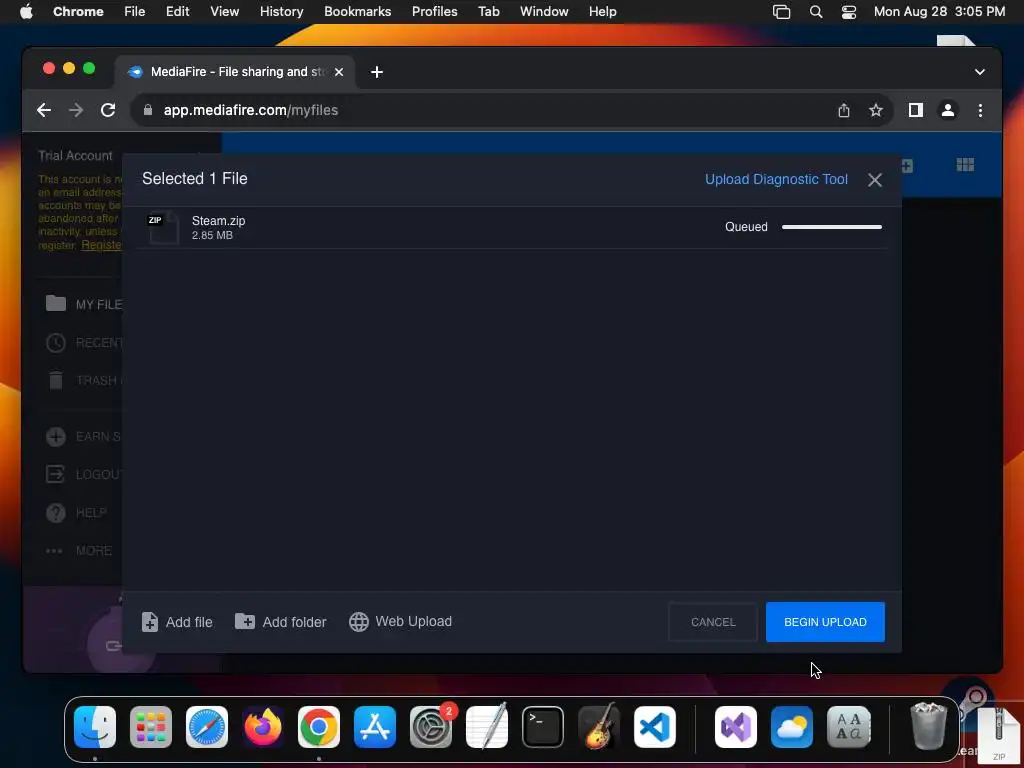Open Spotlight search in menu bar
The image size is (1024, 768).
point(816,11)
